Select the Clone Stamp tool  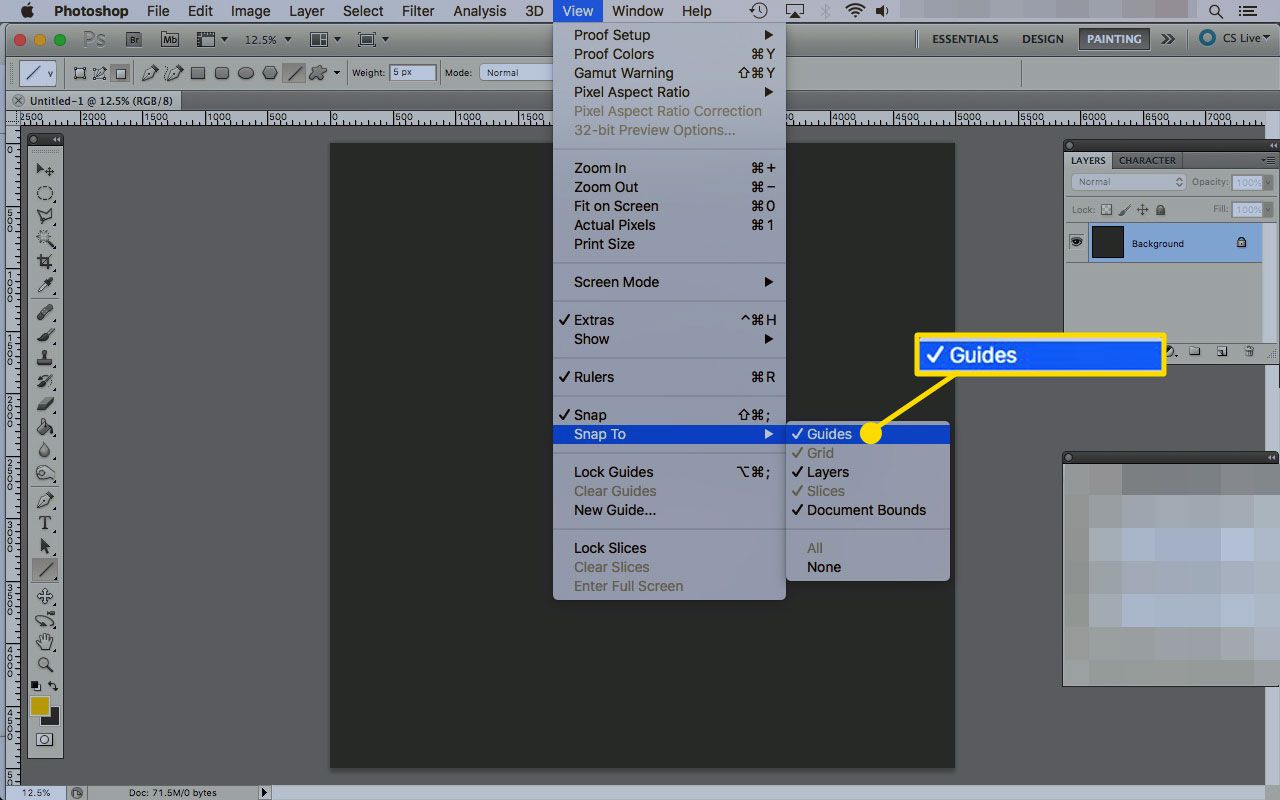[45, 359]
